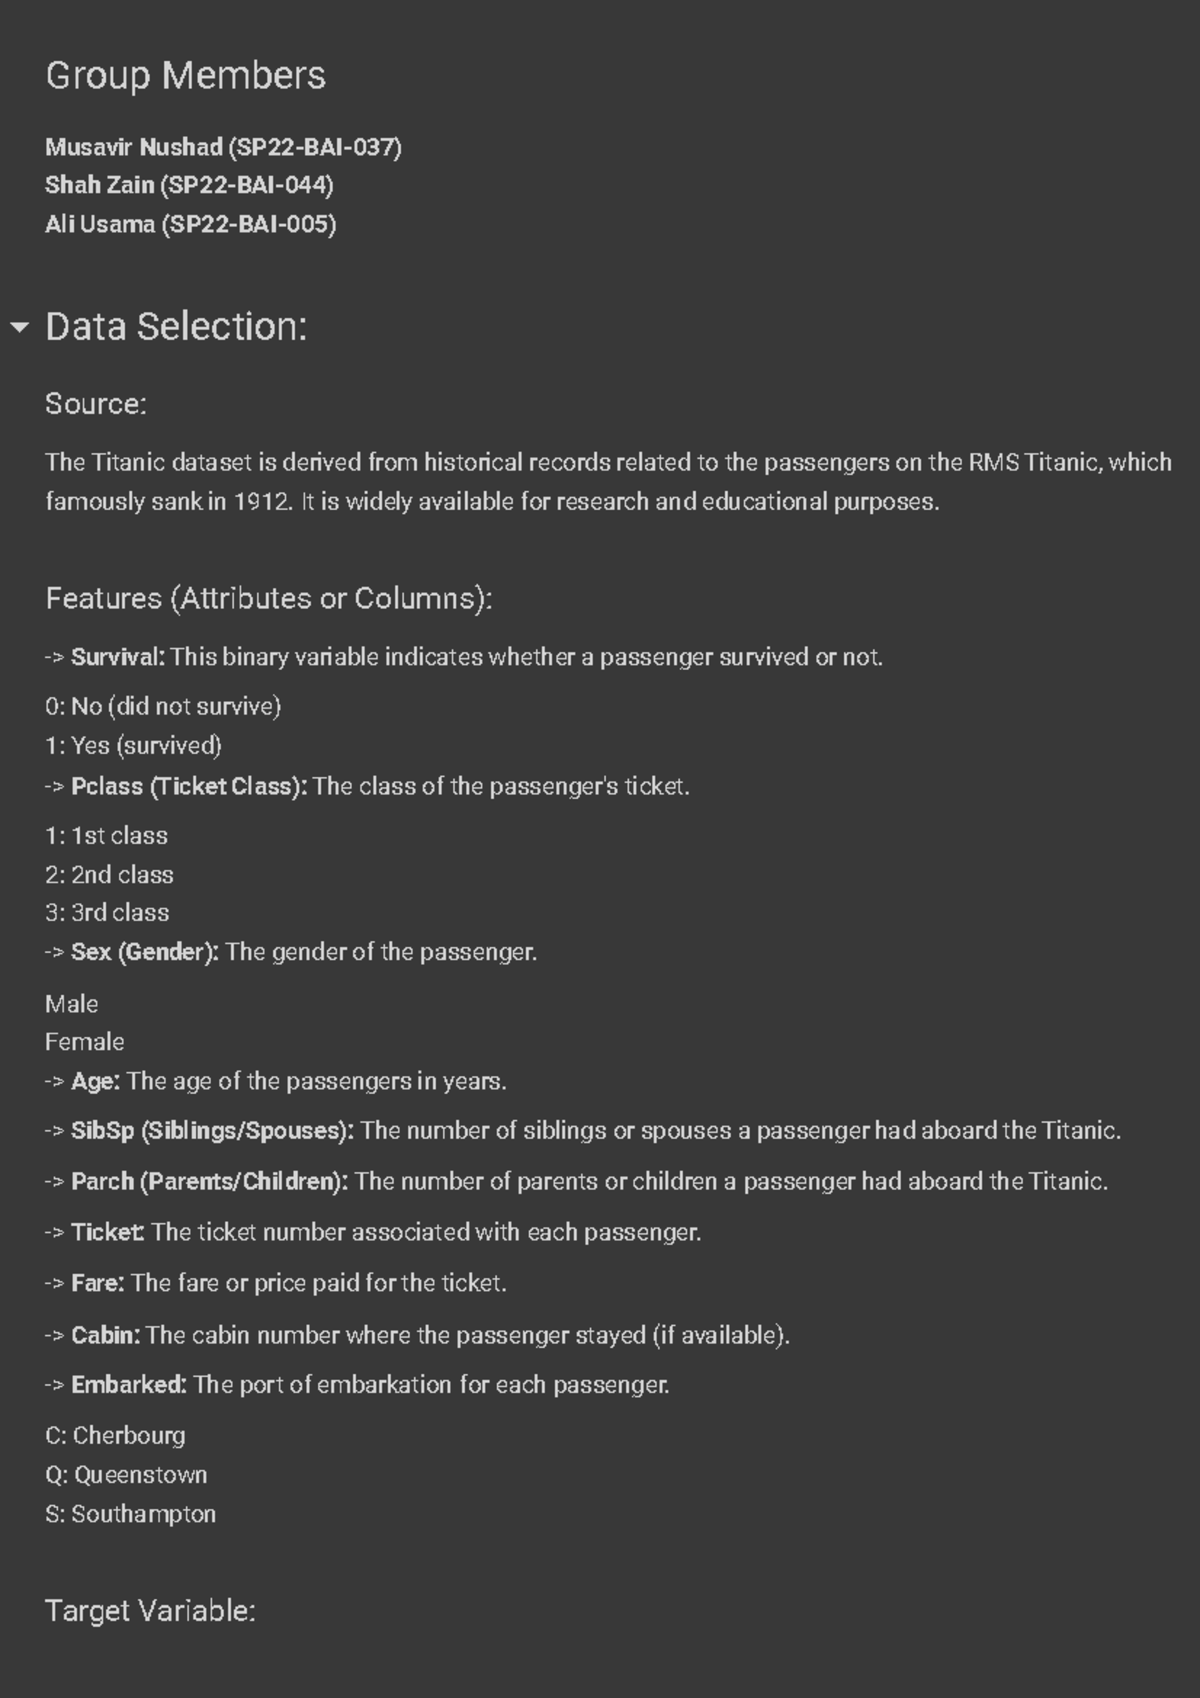Click the bold Survival feature label

click(117, 657)
